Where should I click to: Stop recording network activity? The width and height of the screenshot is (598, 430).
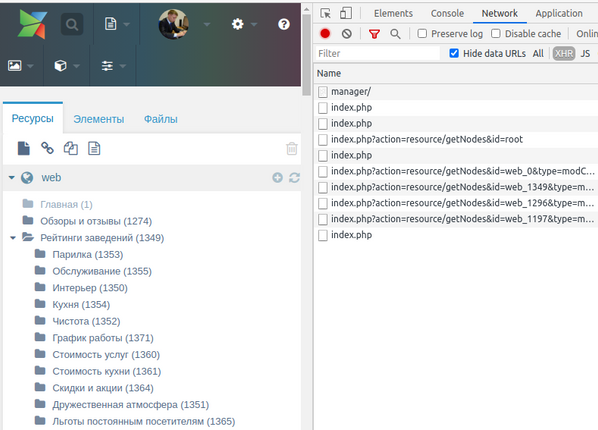pos(325,34)
